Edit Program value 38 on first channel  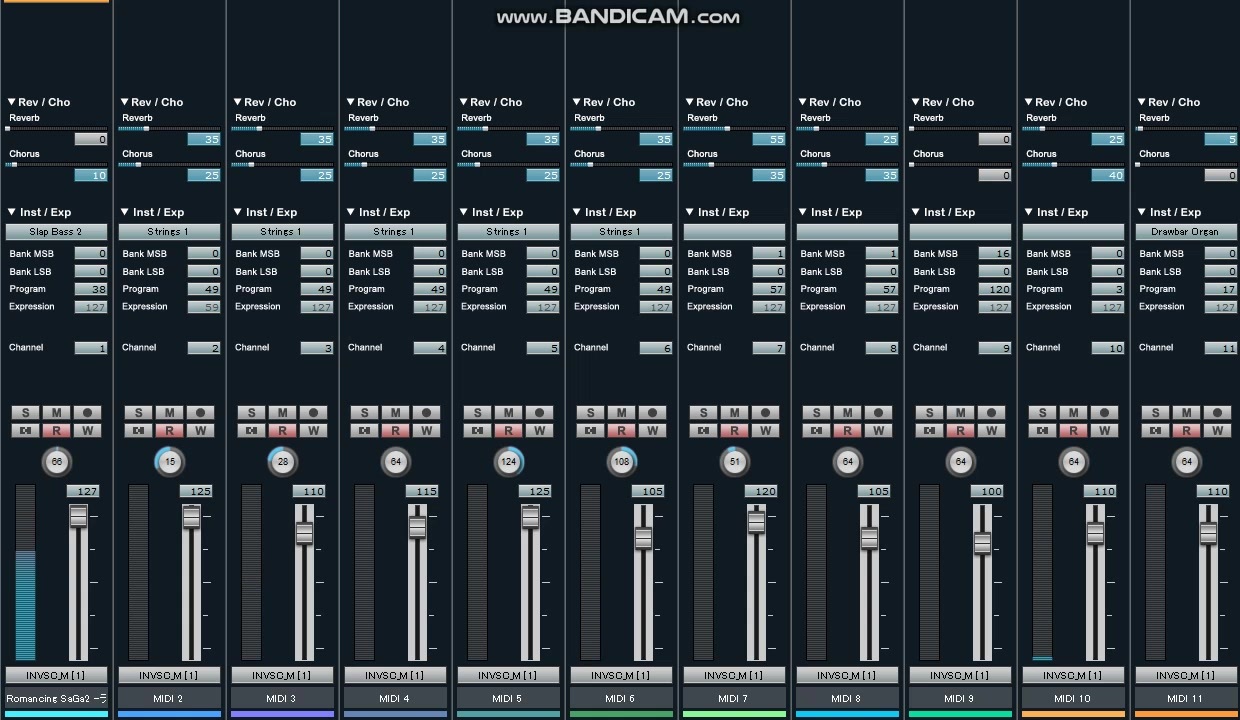tap(90, 289)
